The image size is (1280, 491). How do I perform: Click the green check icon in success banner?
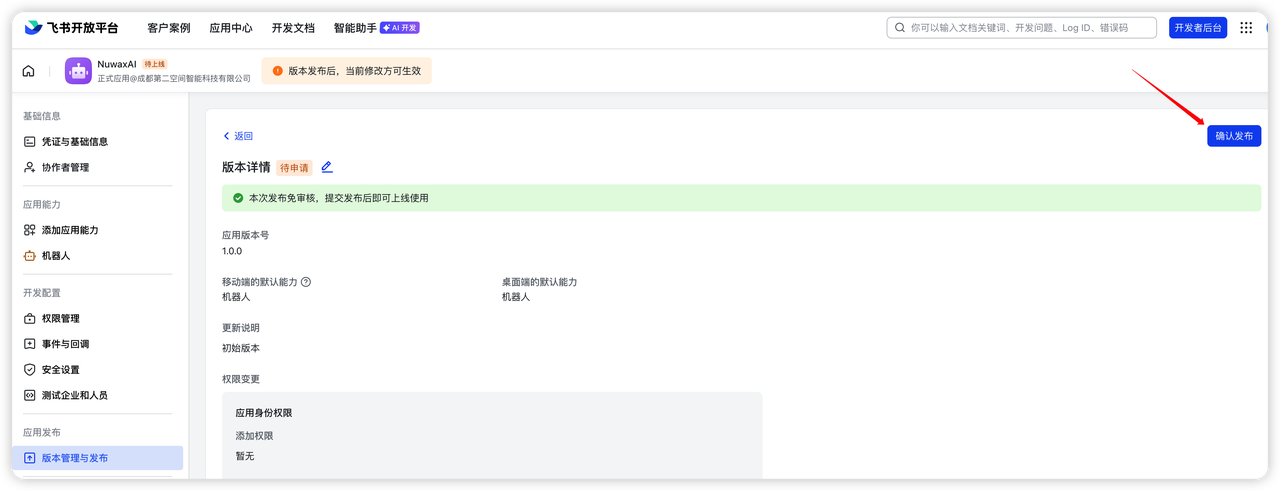point(238,198)
